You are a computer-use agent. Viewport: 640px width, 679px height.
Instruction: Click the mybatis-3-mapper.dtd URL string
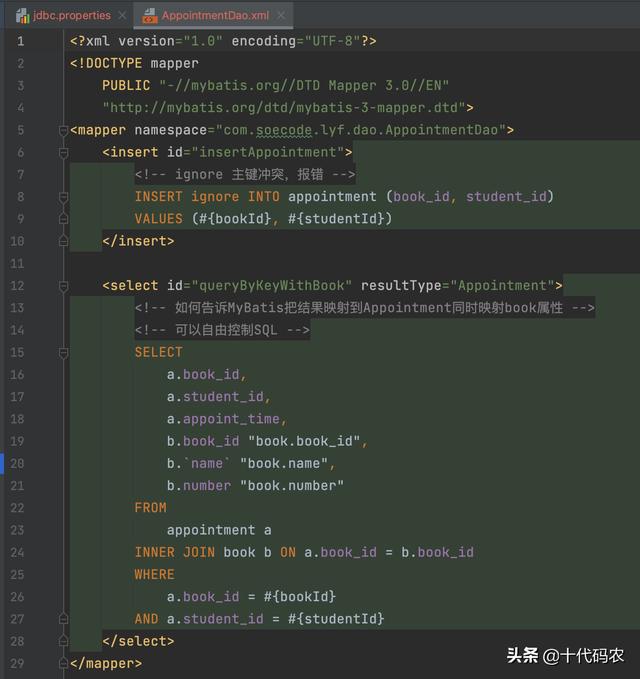[284, 108]
